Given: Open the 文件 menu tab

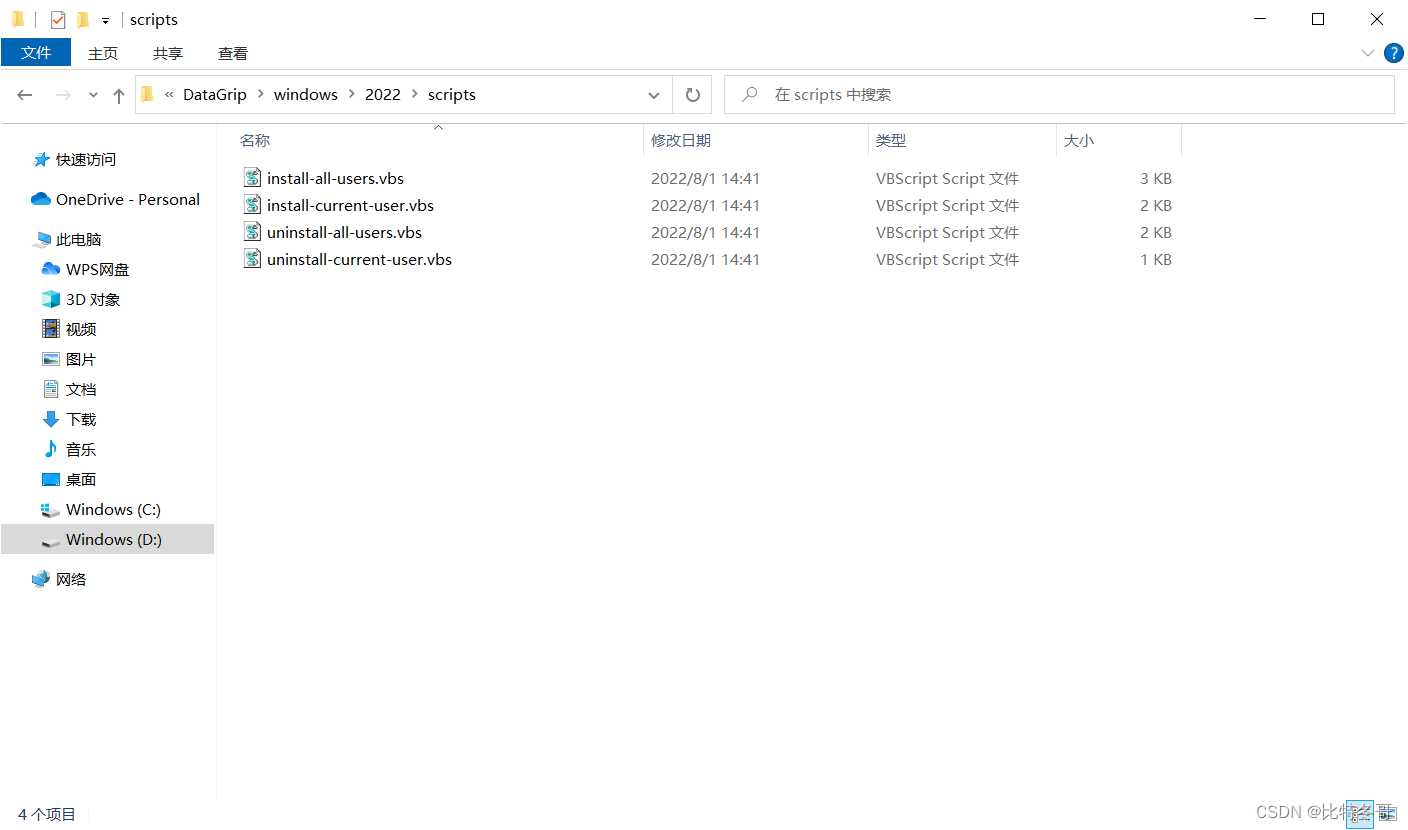Looking at the screenshot, I should (x=36, y=53).
